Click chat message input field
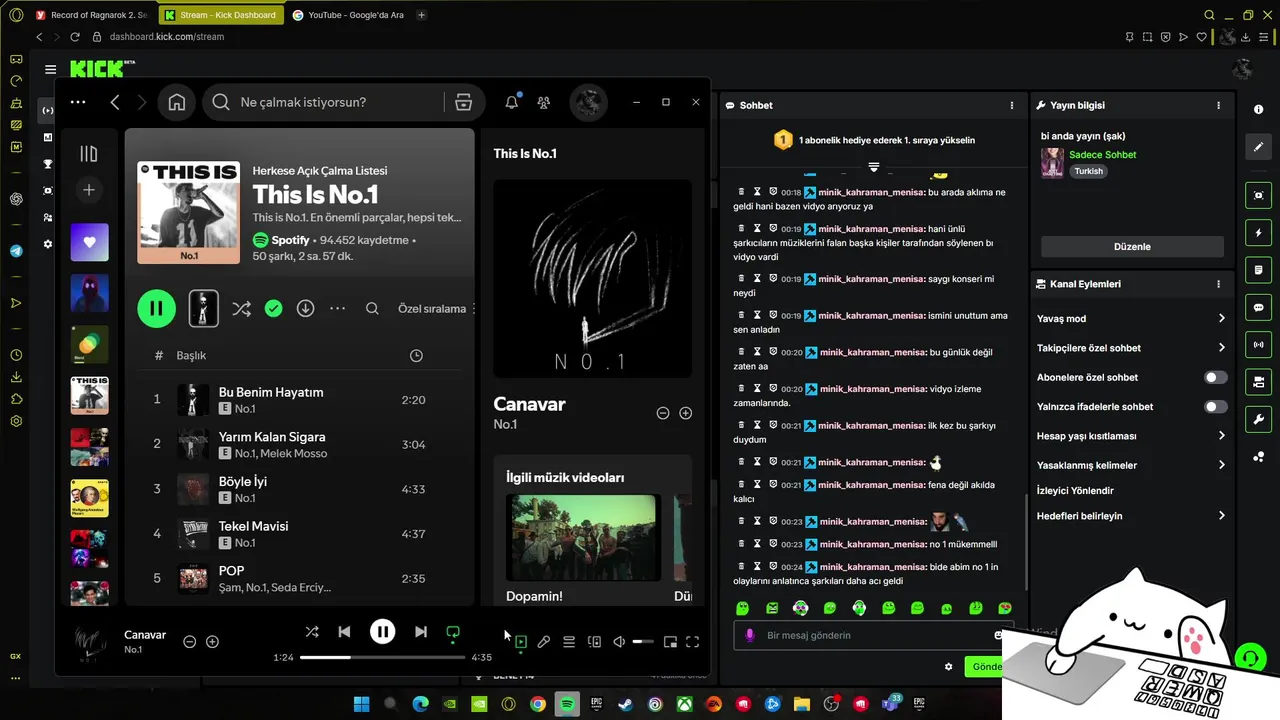Image resolution: width=1280 pixels, height=720 pixels. 870,635
